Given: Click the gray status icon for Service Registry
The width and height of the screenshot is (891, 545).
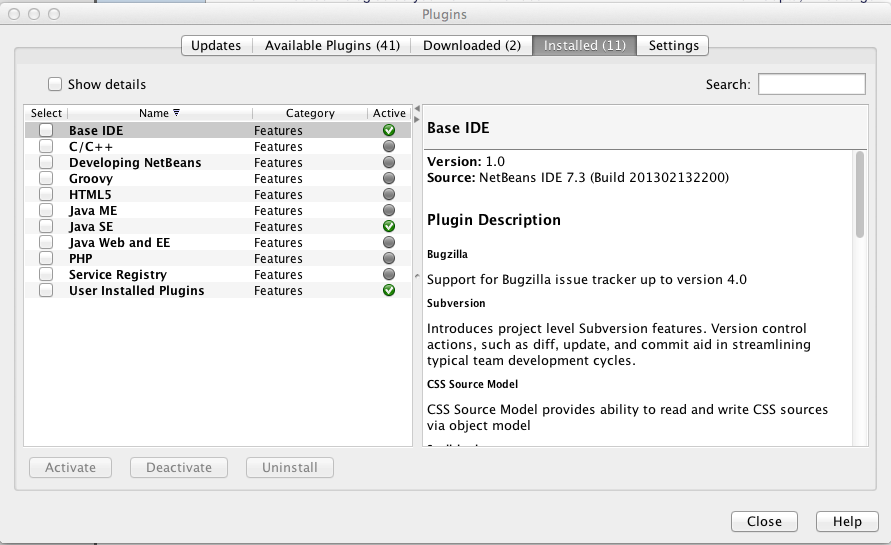Looking at the screenshot, I should click(389, 275).
